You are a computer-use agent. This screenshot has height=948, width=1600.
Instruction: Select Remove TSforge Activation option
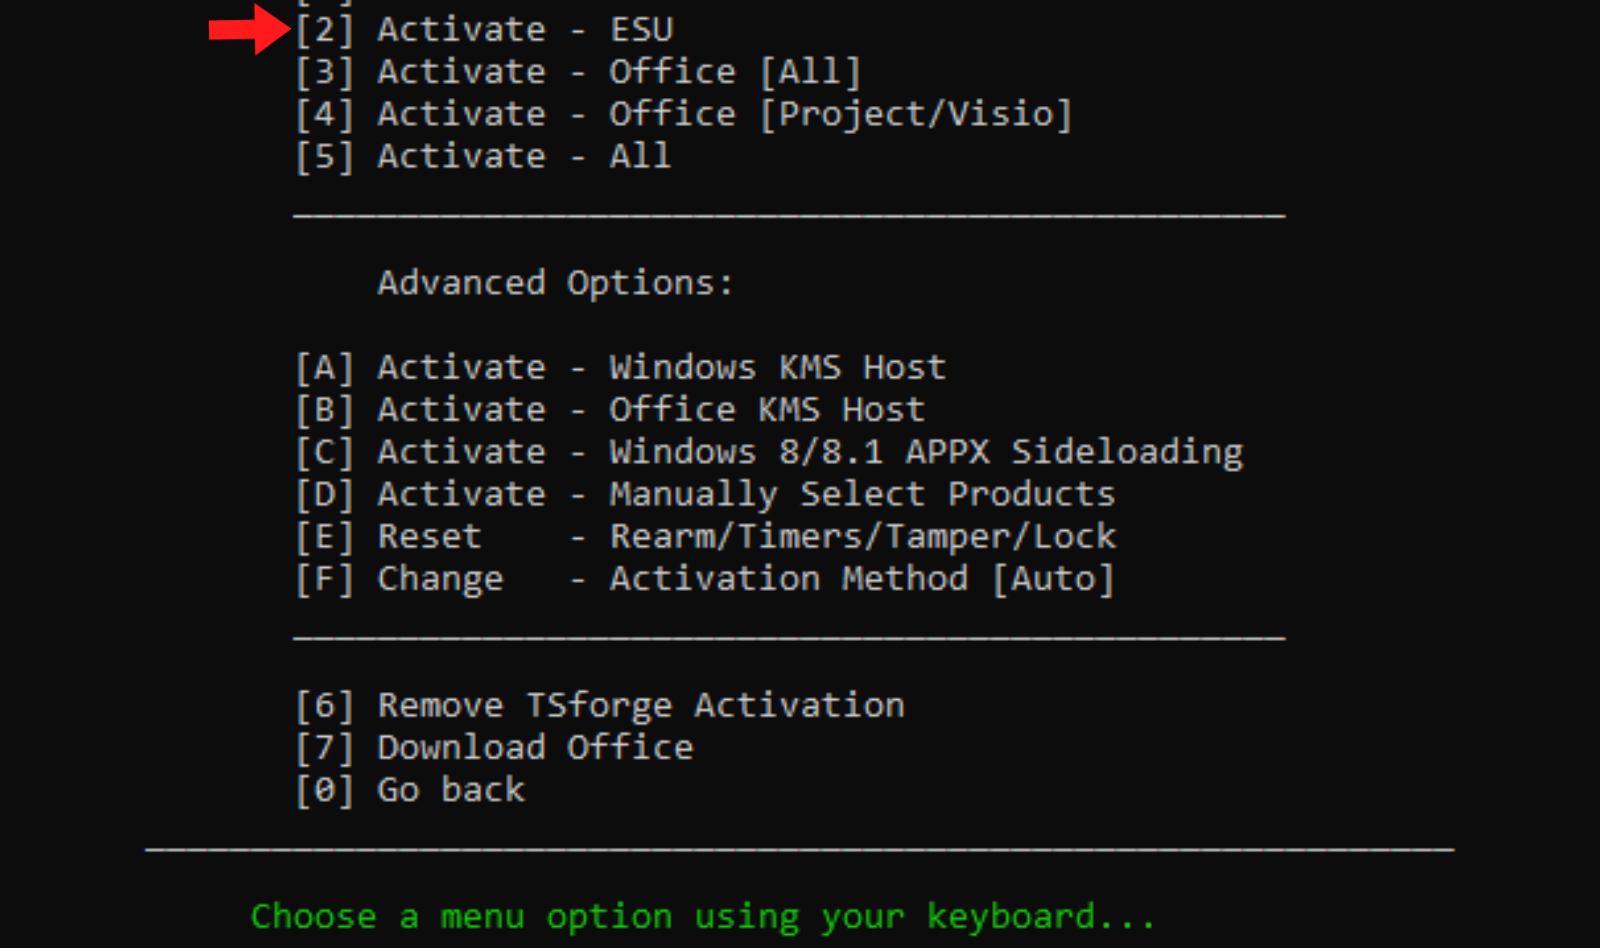pos(600,706)
